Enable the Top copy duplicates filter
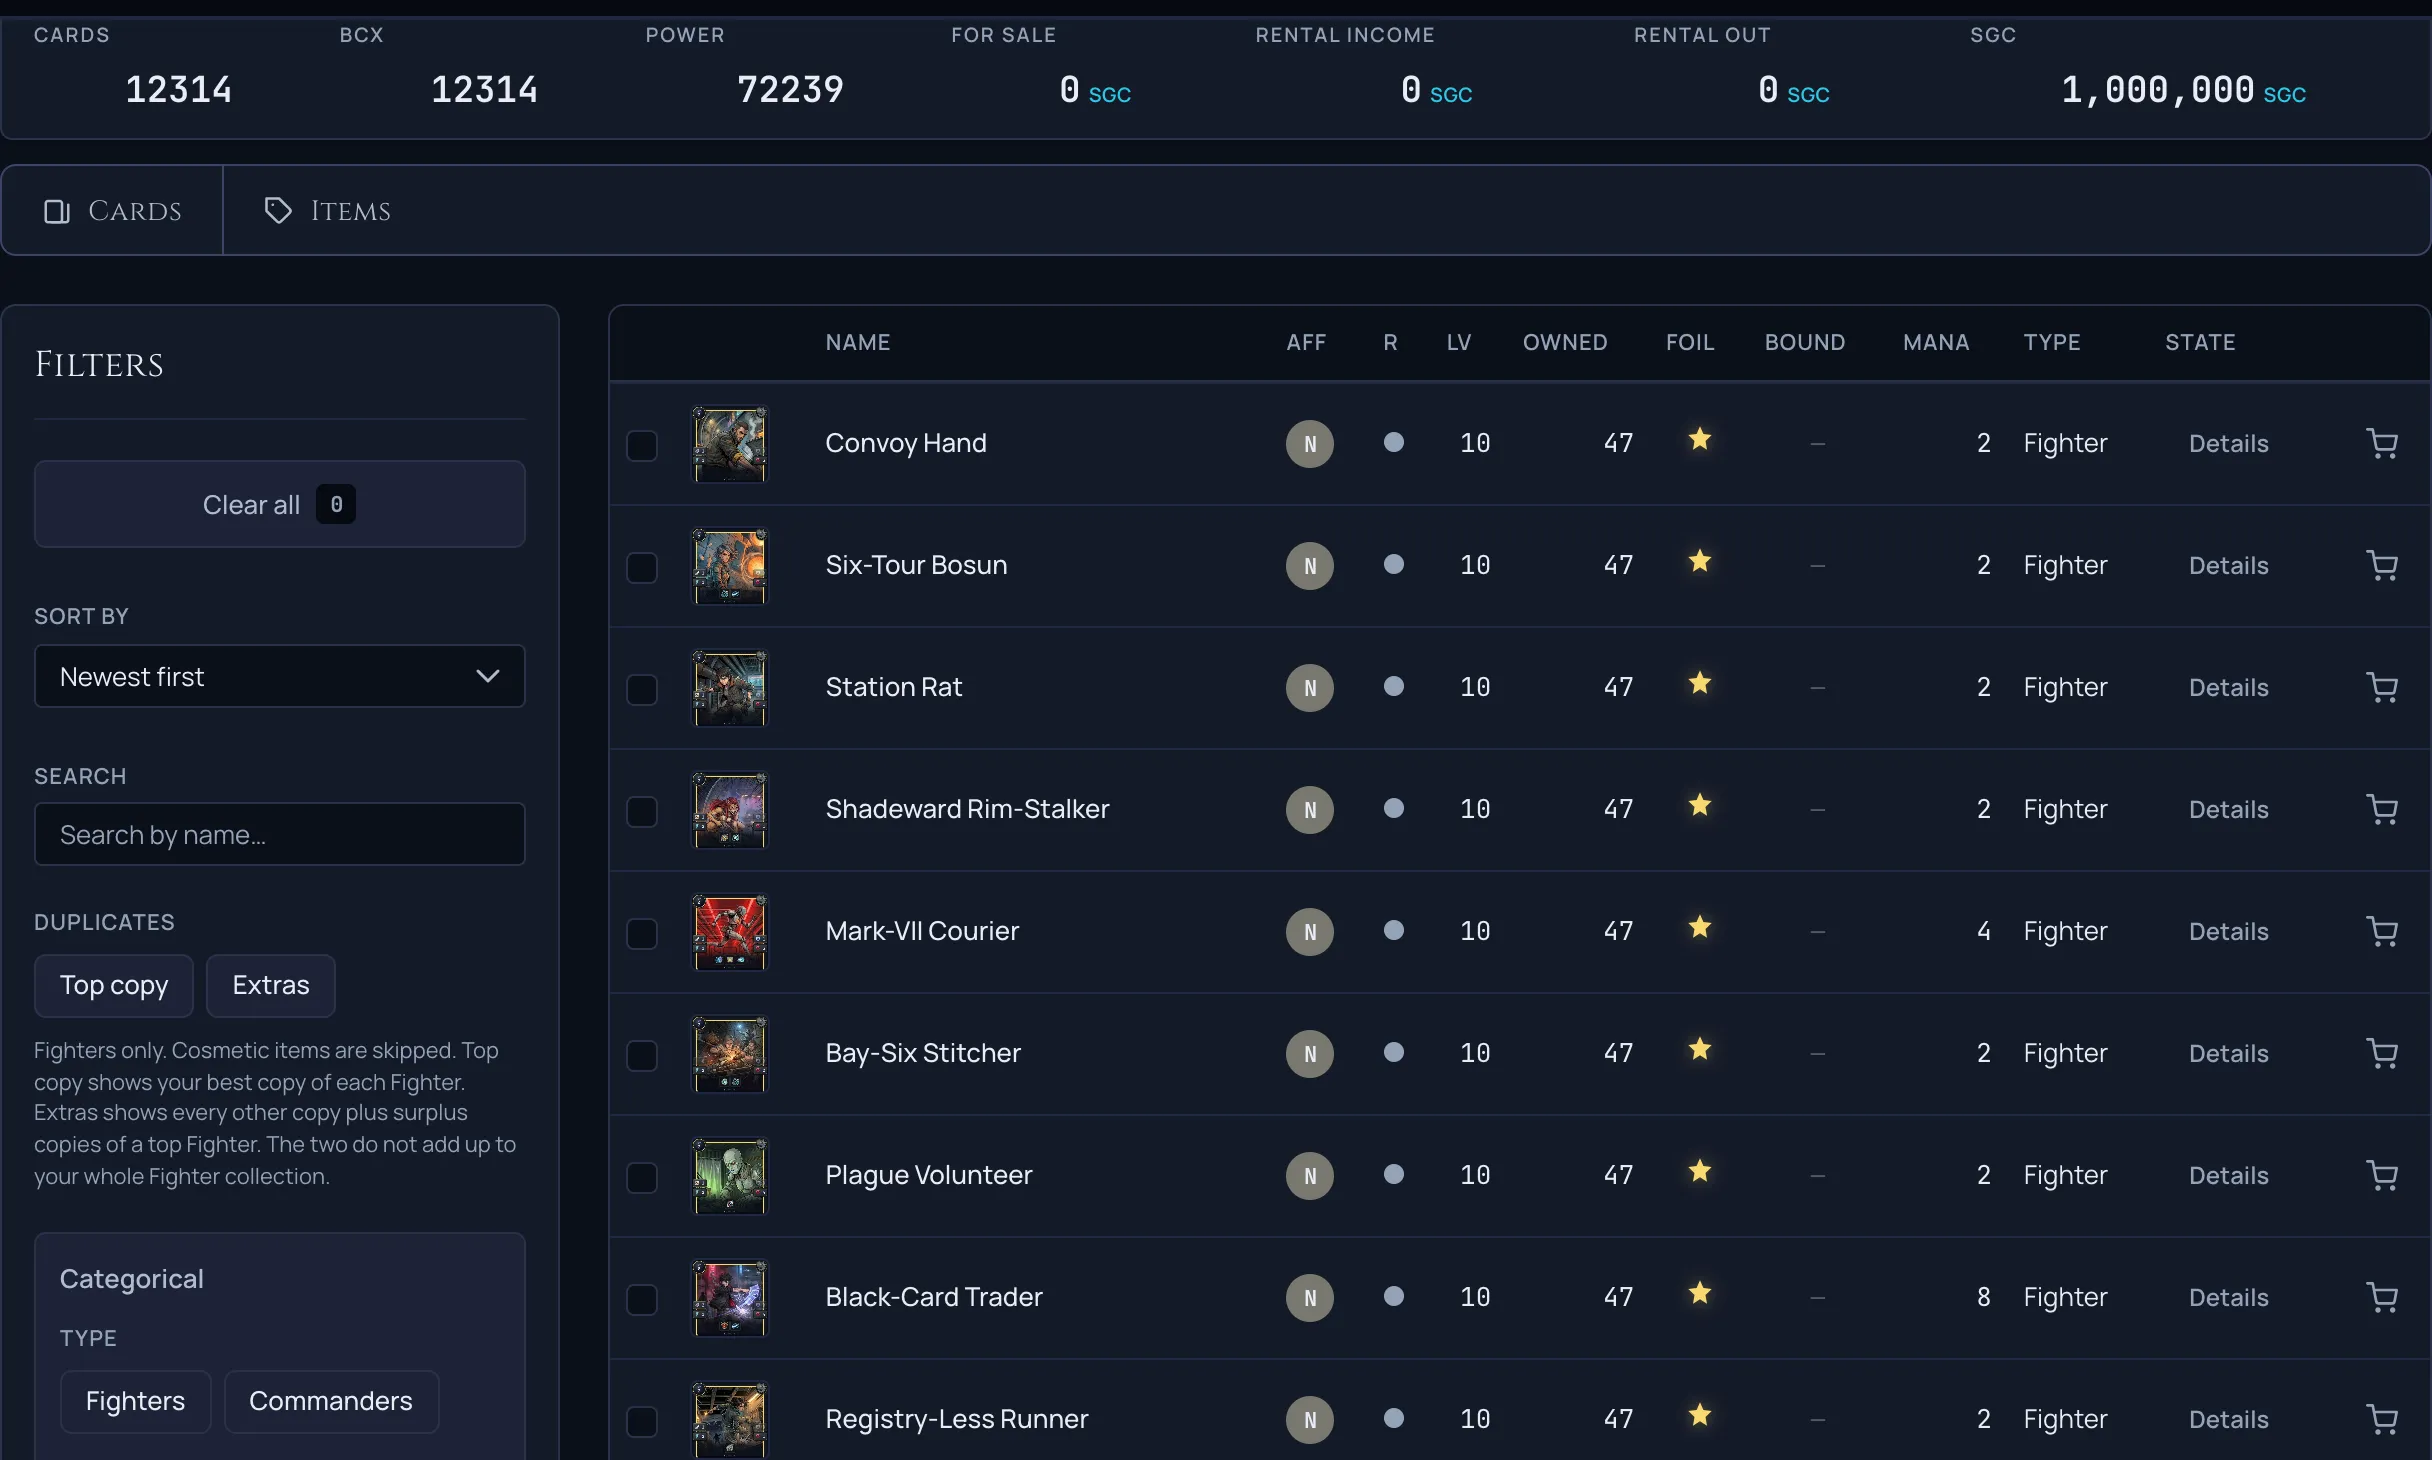Viewport: 2432px width, 1460px height. click(x=114, y=985)
